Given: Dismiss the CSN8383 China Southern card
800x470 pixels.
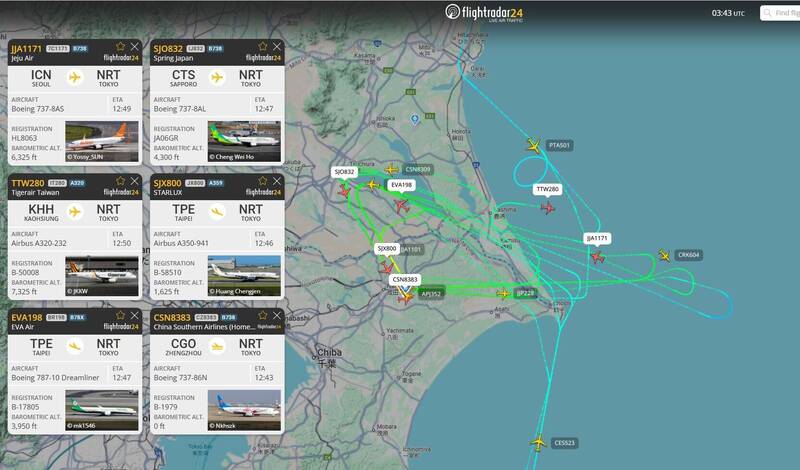Looking at the screenshot, I should (277, 315).
